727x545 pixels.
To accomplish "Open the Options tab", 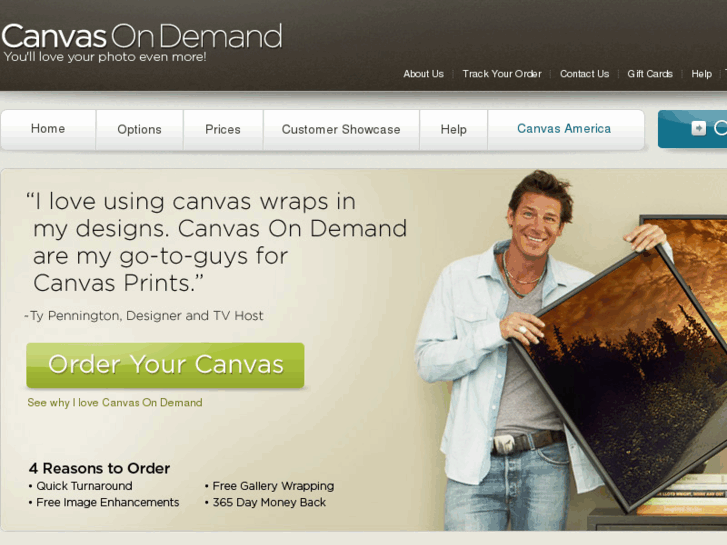I will point(140,129).
